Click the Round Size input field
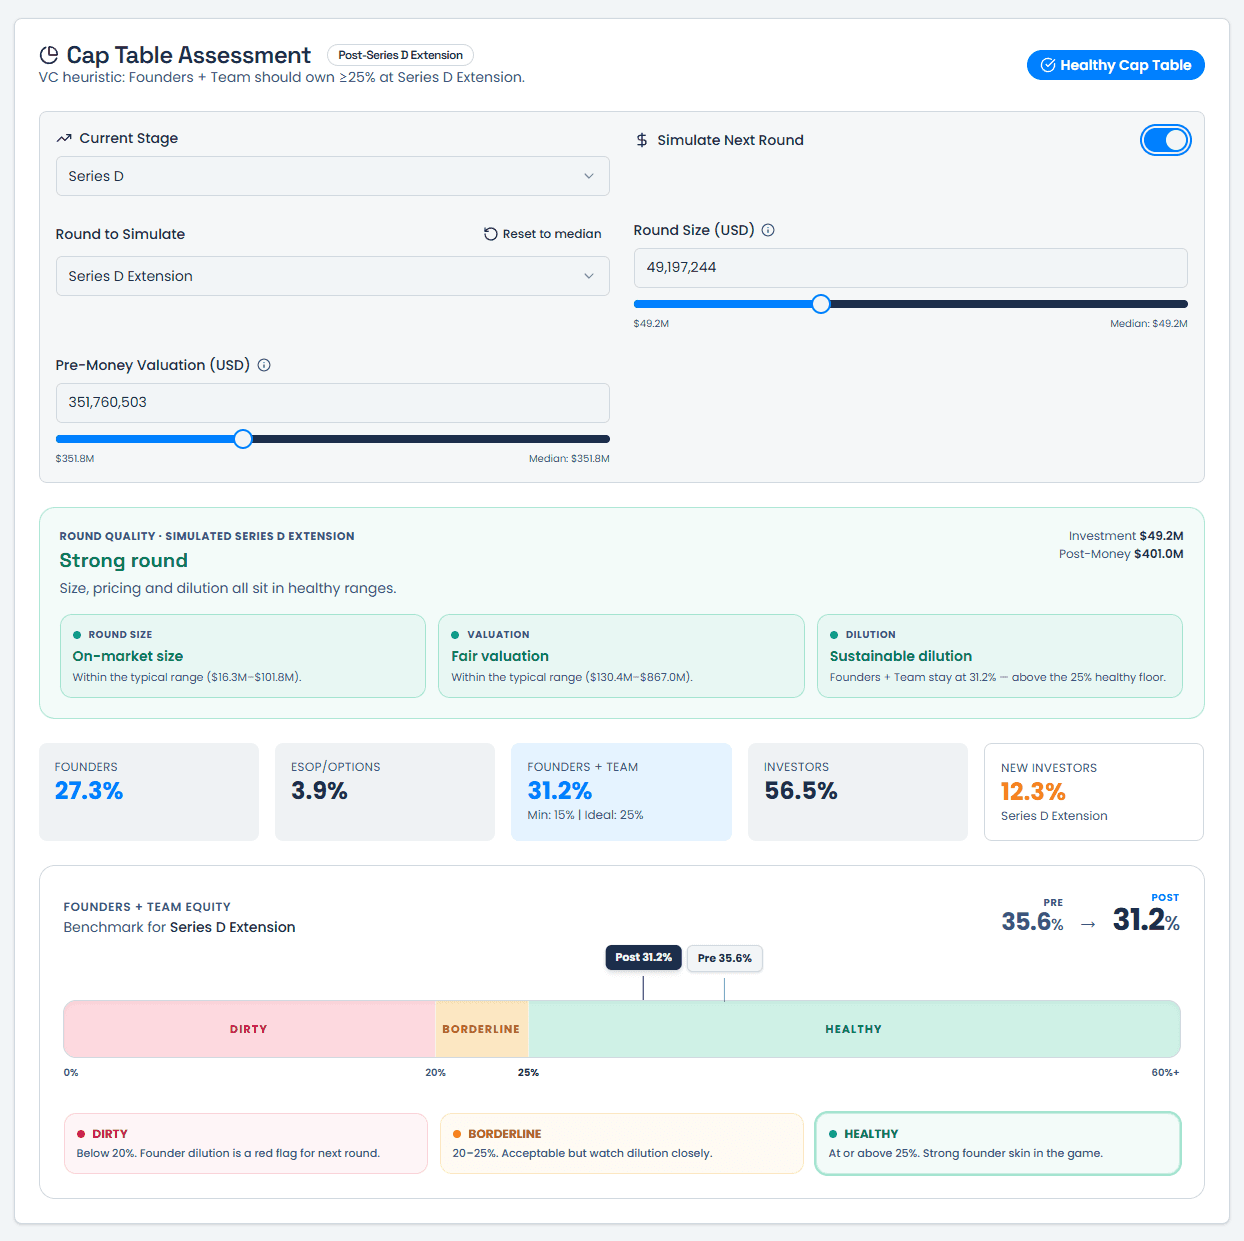The image size is (1244, 1241). tap(910, 267)
